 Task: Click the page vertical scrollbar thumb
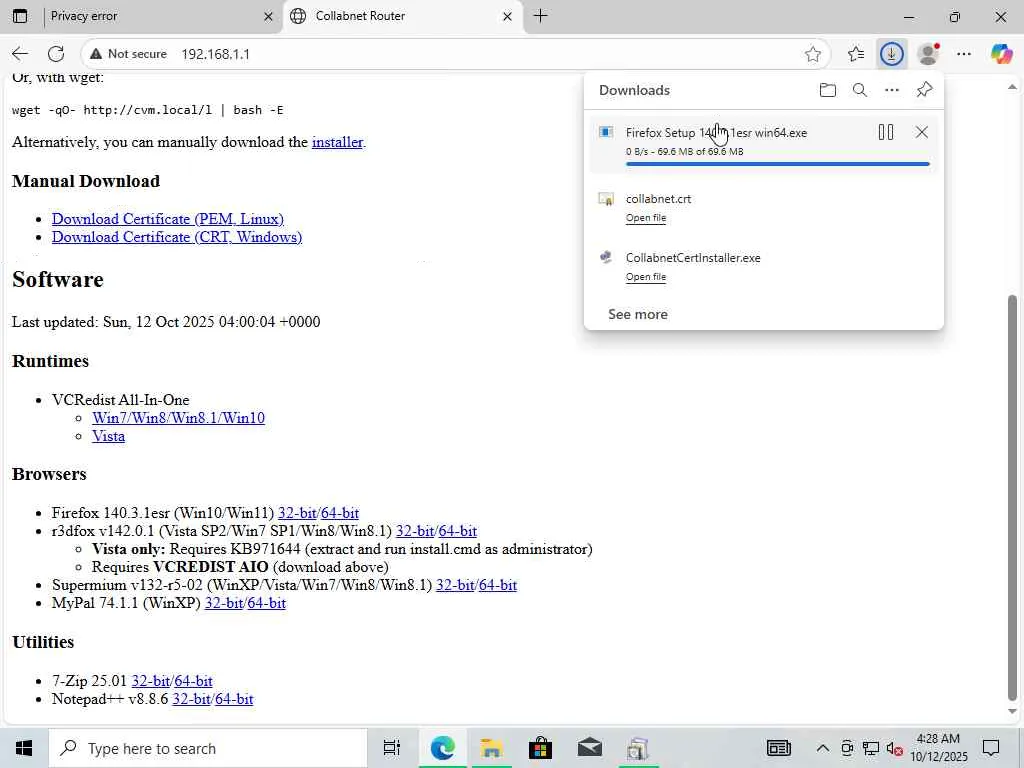pos(1012,498)
